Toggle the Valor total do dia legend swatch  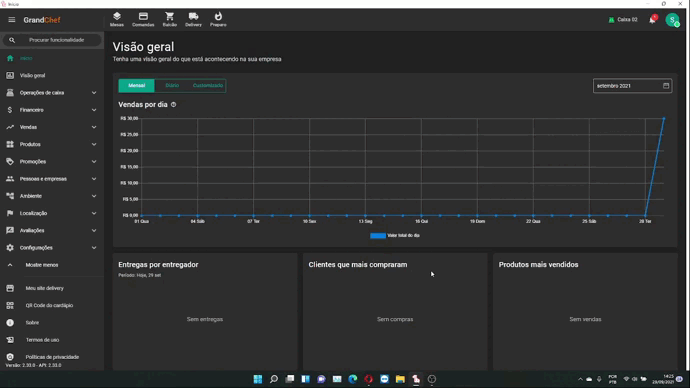click(x=378, y=235)
